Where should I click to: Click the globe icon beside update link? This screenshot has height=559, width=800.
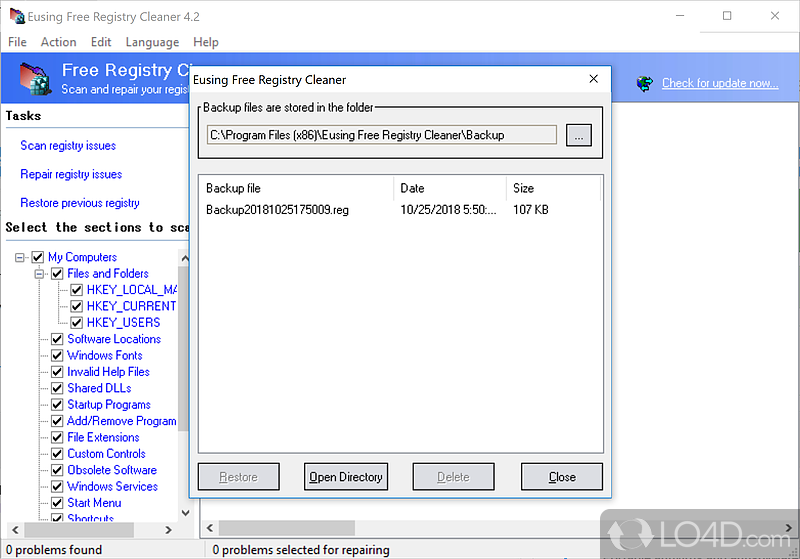645,83
